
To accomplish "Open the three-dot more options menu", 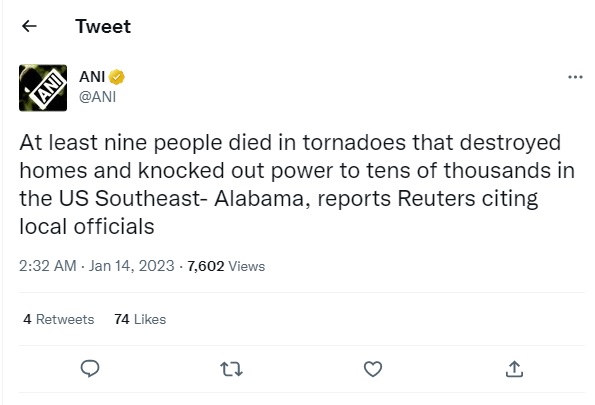I will tap(575, 77).
